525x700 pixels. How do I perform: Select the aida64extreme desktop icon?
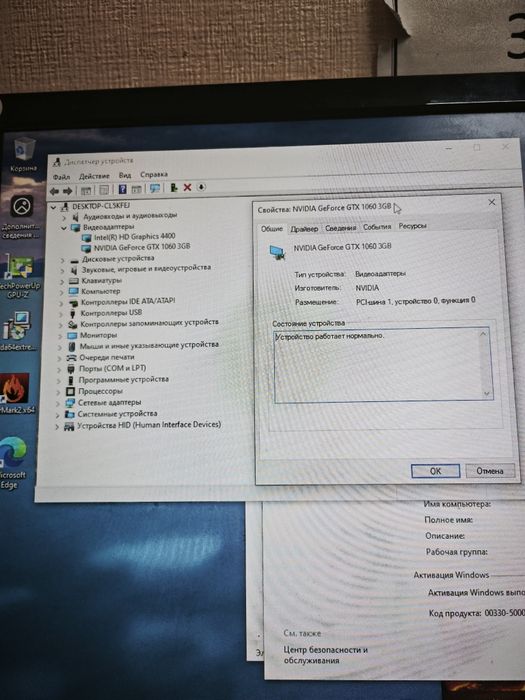pyautogui.click(x=17, y=331)
